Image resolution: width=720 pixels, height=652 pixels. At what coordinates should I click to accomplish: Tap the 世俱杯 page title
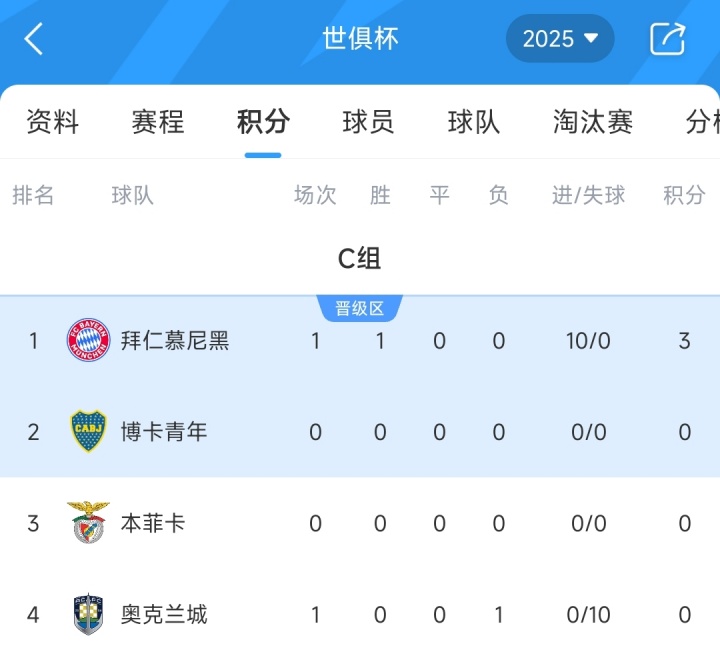coord(360,39)
